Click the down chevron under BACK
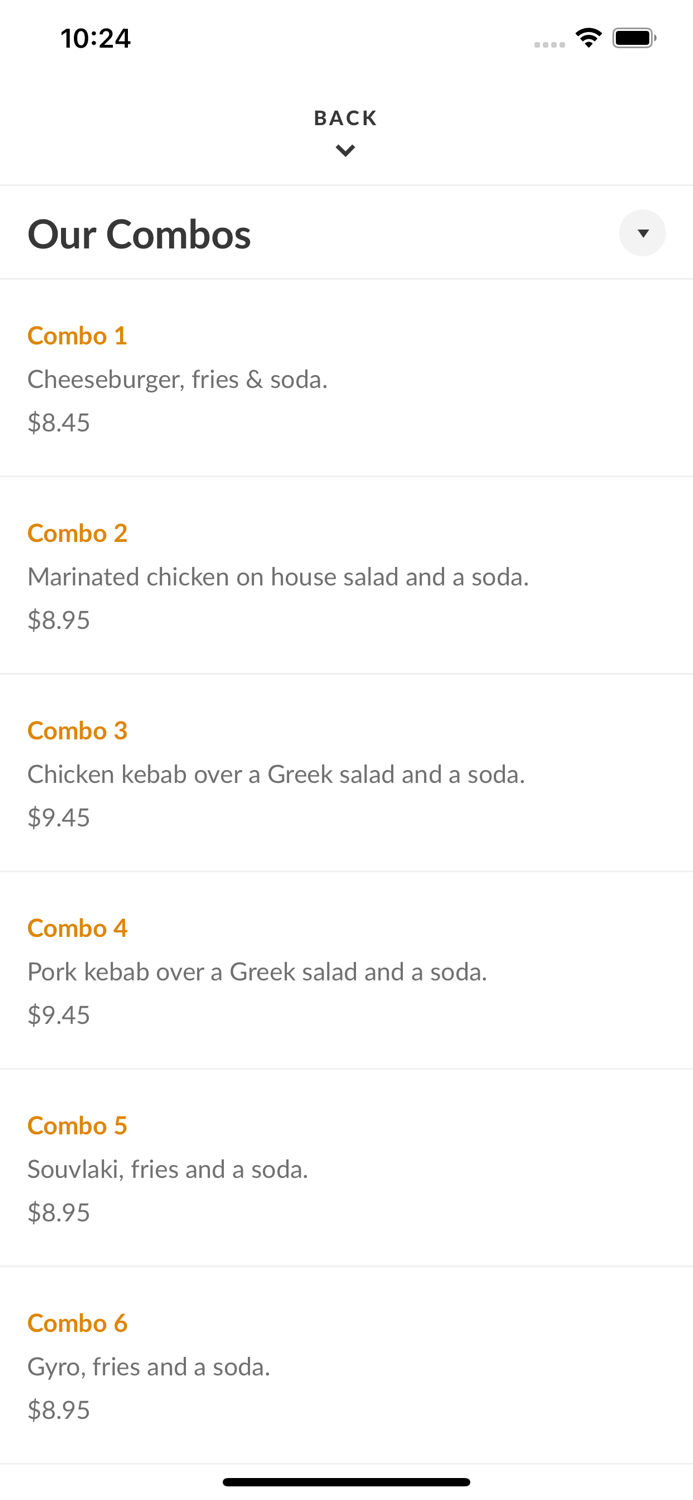 345,151
